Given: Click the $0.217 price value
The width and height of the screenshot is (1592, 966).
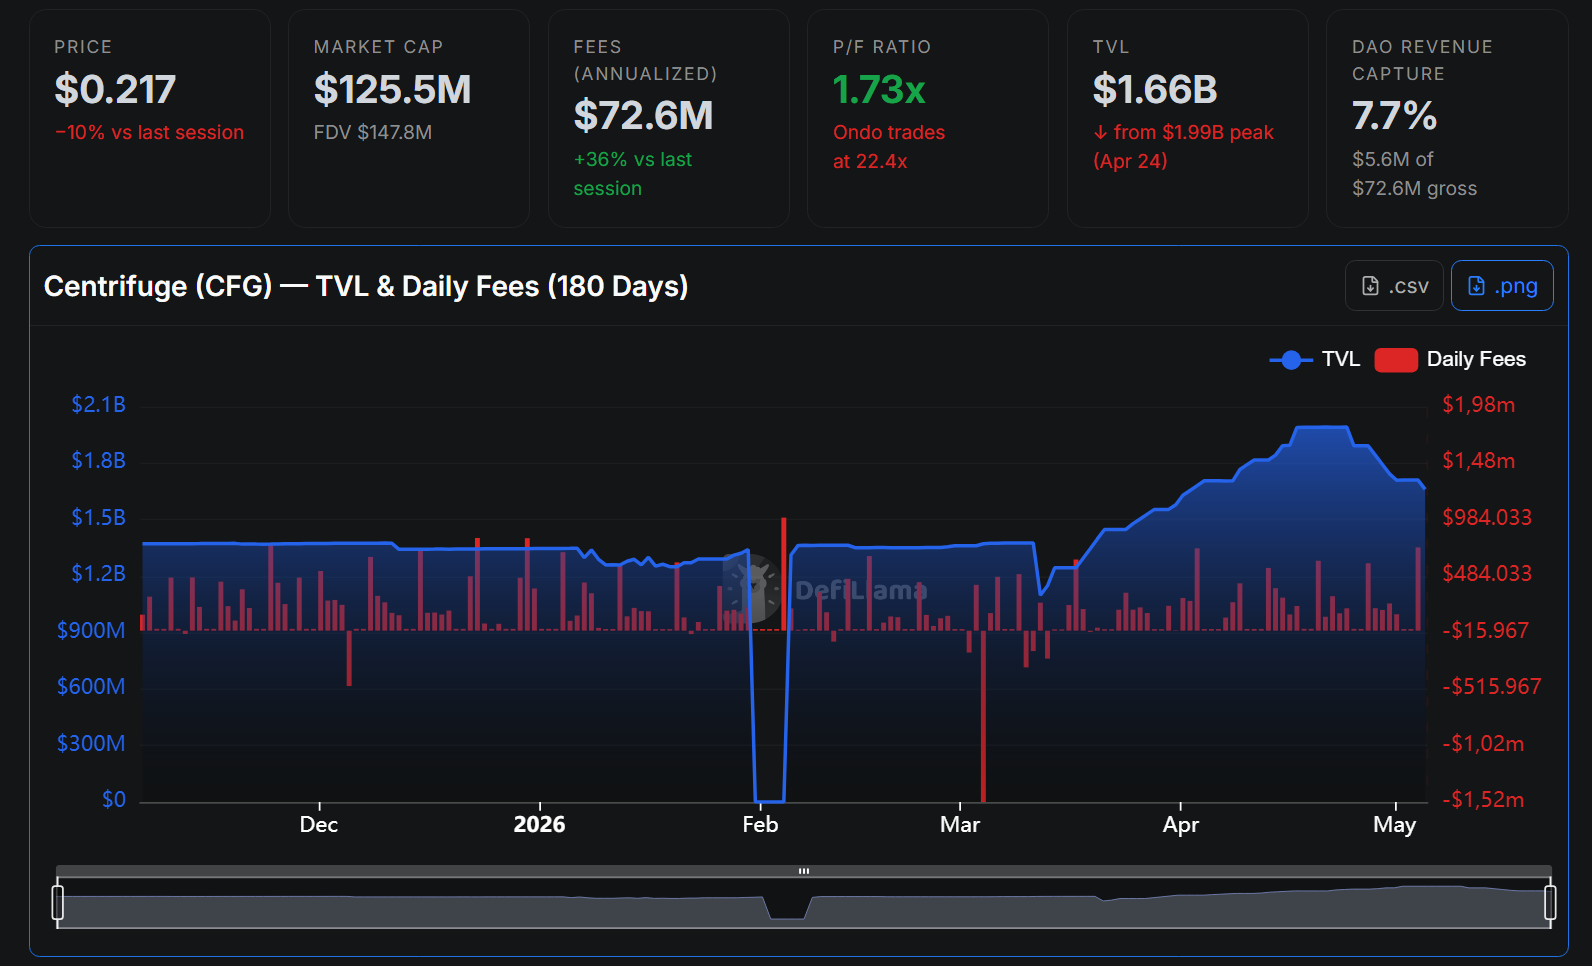Looking at the screenshot, I should tap(115, 90).
